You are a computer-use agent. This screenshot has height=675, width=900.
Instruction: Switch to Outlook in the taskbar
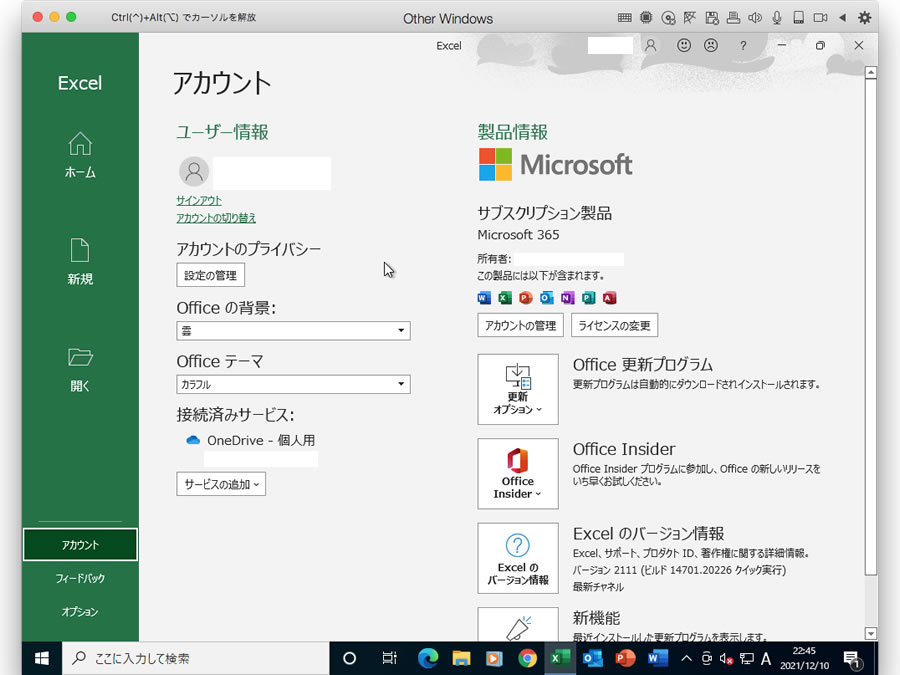(592, 658)
